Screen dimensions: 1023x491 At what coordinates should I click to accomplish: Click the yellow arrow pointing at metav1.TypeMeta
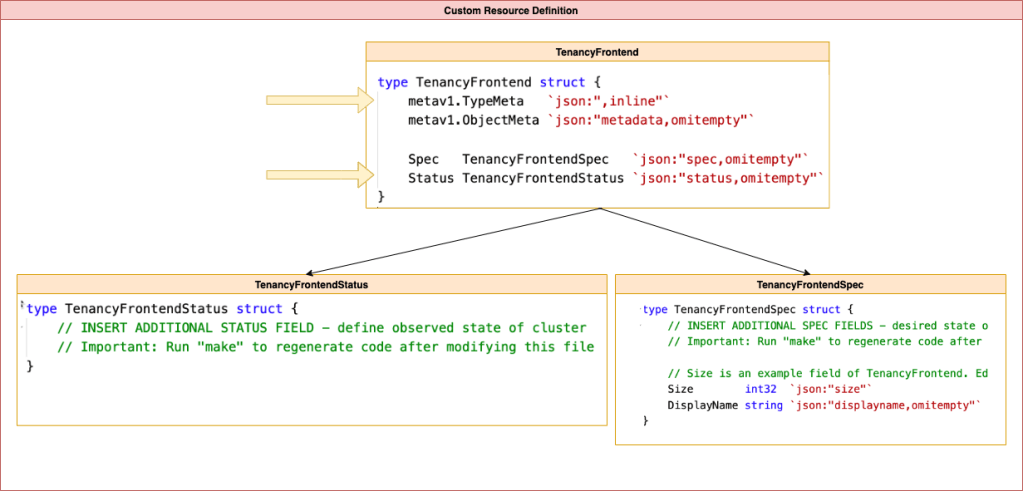[x=320, y=100]
